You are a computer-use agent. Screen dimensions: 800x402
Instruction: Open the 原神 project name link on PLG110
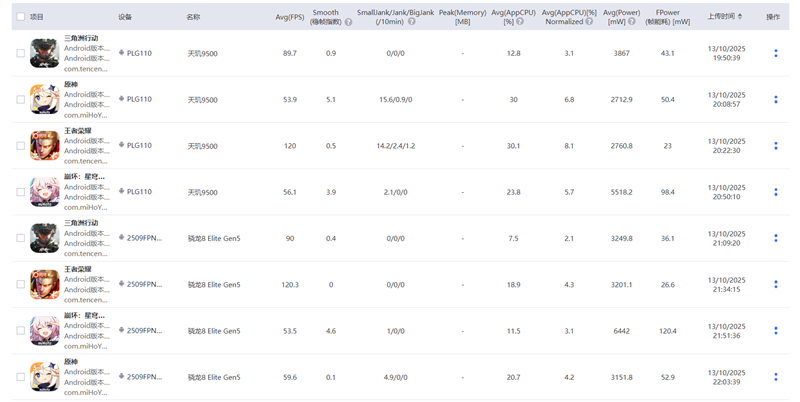pos(71,84)
